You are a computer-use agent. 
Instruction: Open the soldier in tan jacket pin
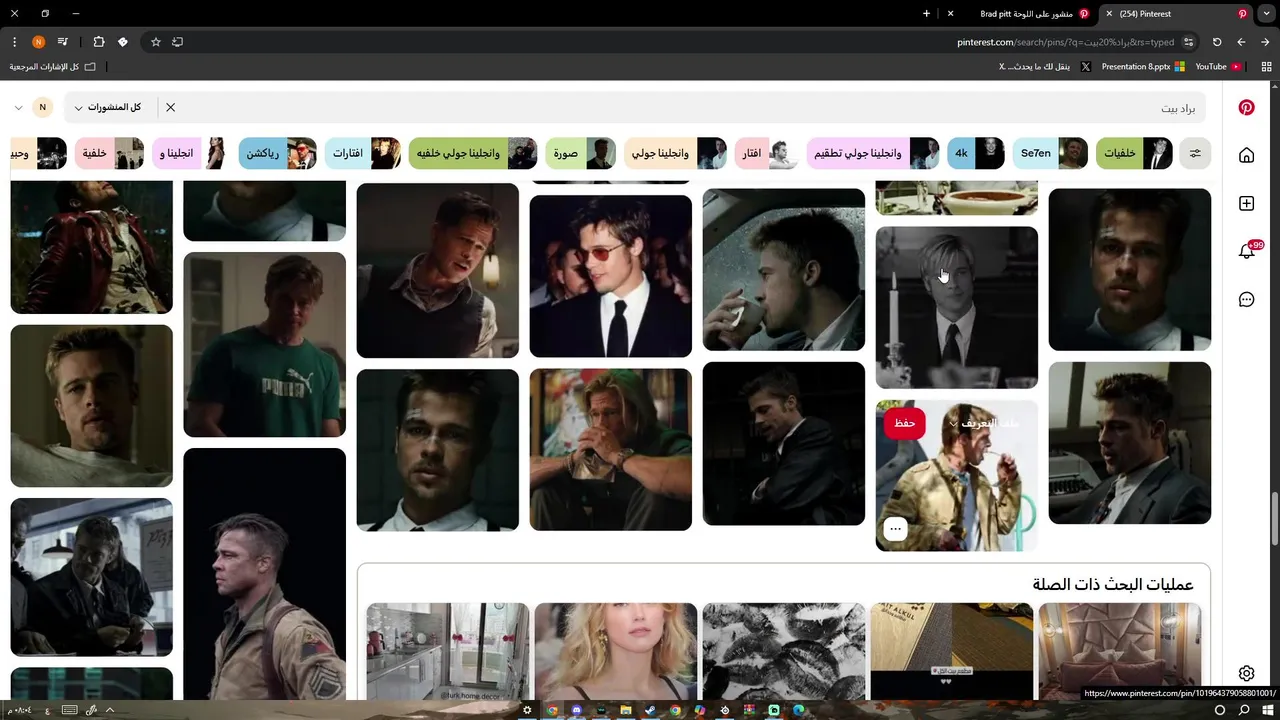coord(265,574)
